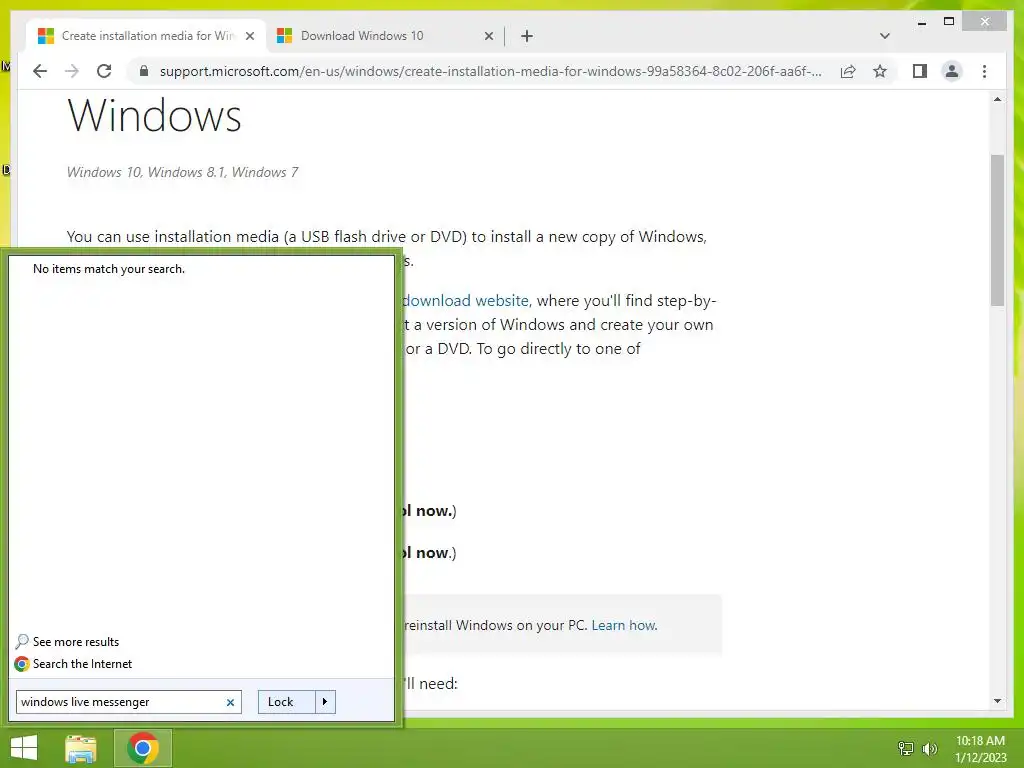Open Chrome's three-dot menu

coord(984,71)
